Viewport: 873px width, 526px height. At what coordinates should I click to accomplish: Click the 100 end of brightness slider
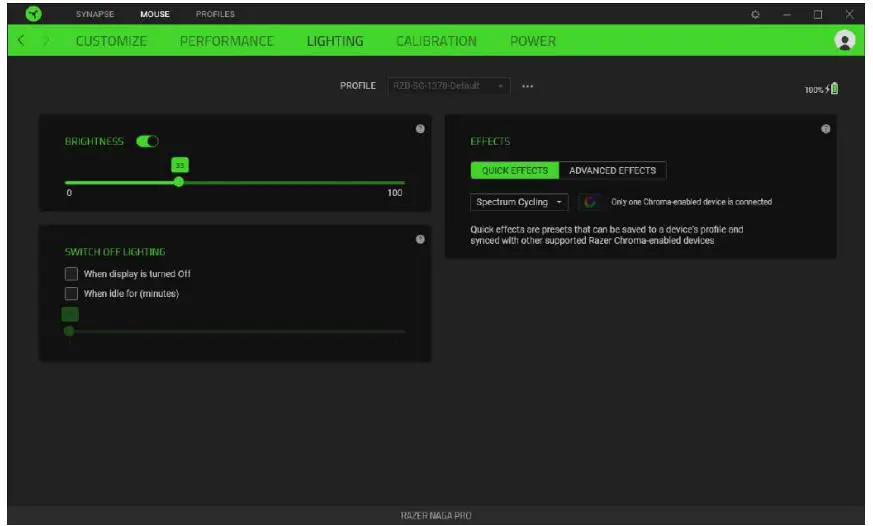(395, 193)
